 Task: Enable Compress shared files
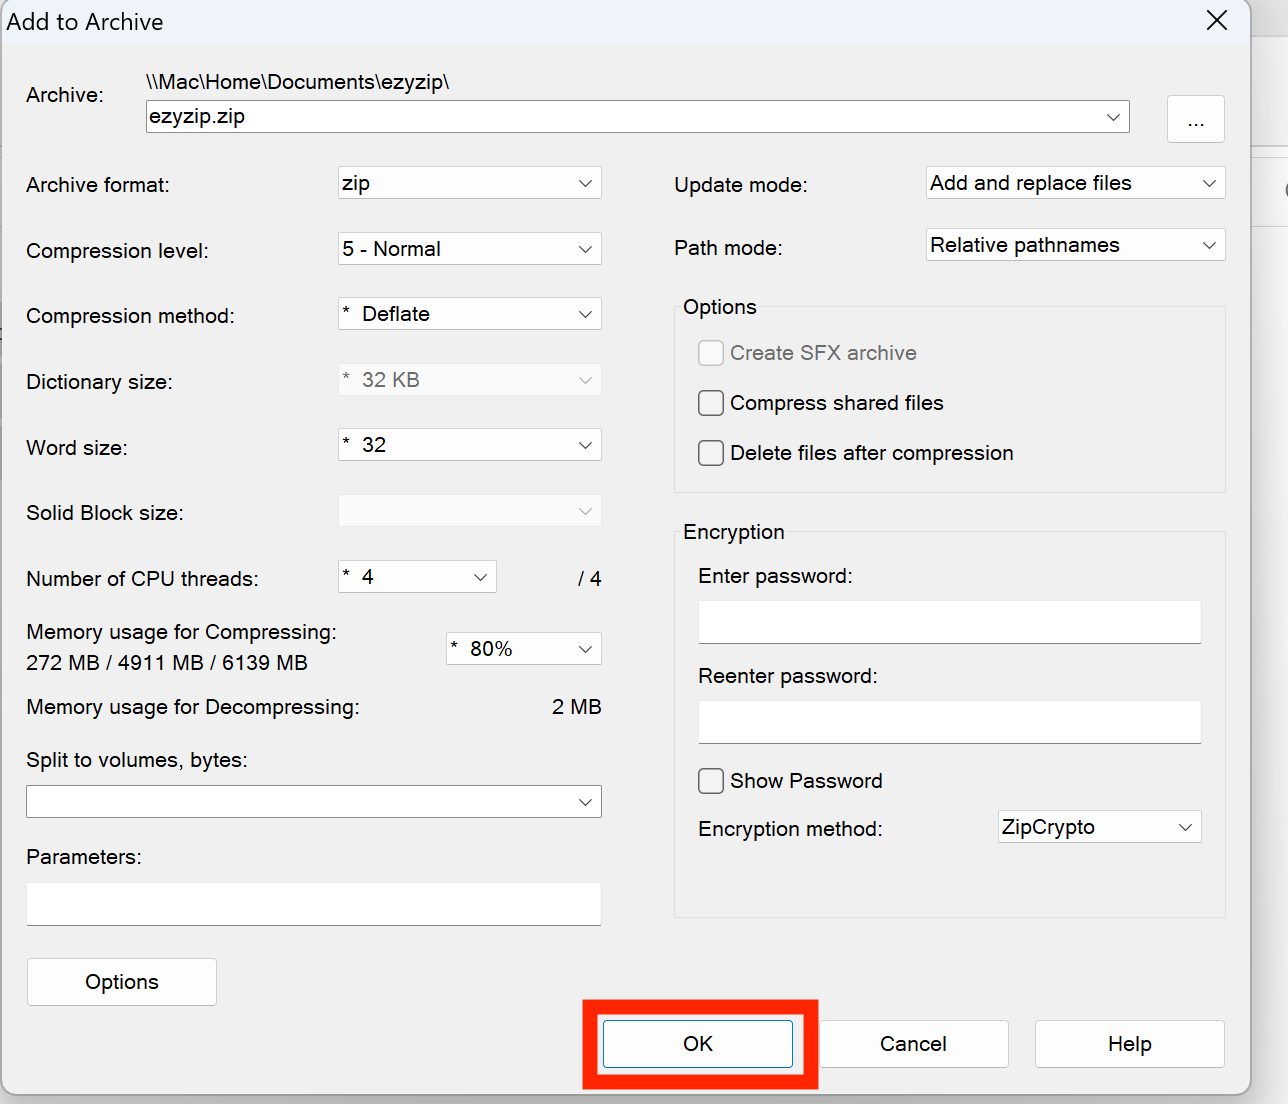click(710, 403)
